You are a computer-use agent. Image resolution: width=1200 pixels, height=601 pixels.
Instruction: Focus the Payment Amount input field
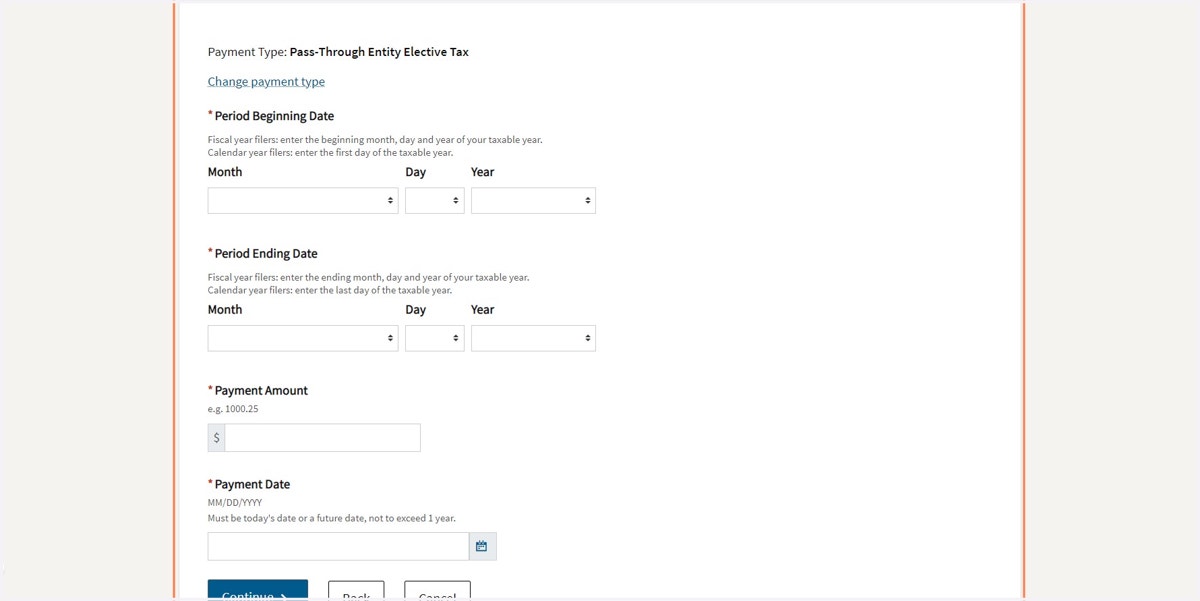[322, 438]
